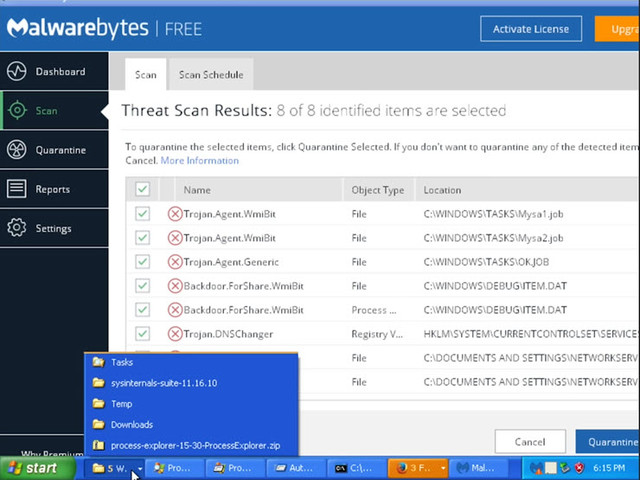Screen dimensions: 640x480
Task: Select sysinternals-suite-11.16.10 from the taskbar popup
Action: pyautogui.click(x=163, y=383)
